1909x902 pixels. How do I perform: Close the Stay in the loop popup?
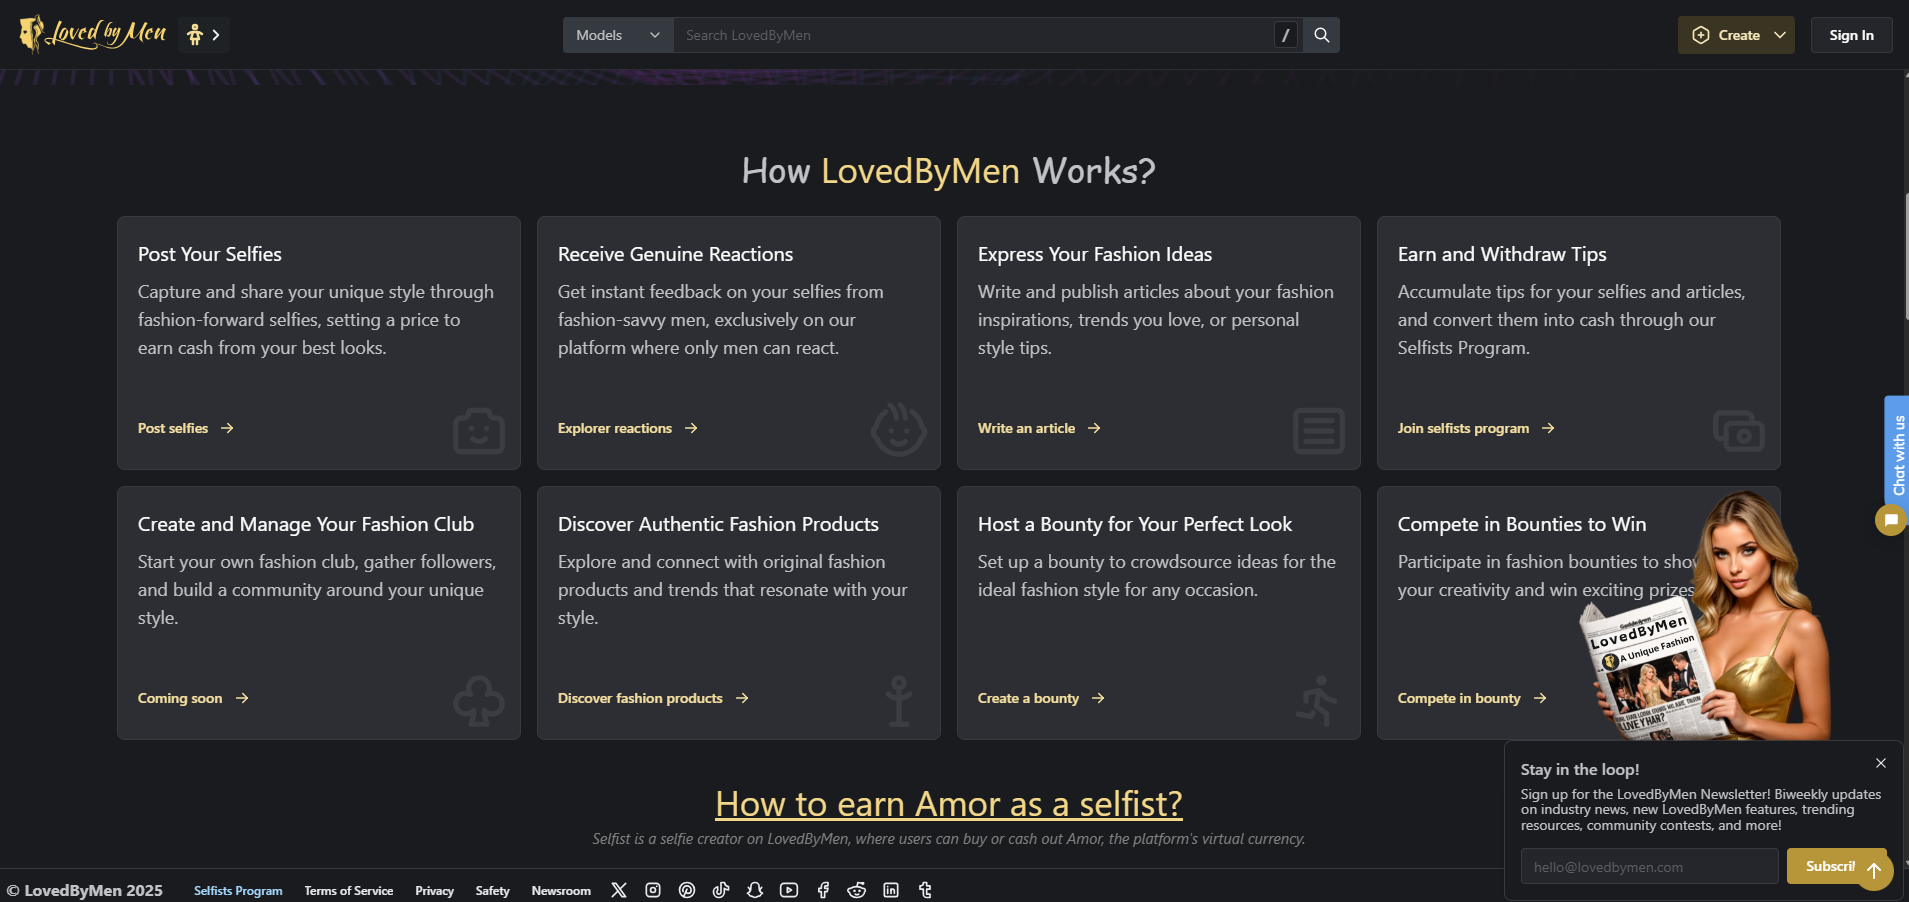pos(1881,763)
